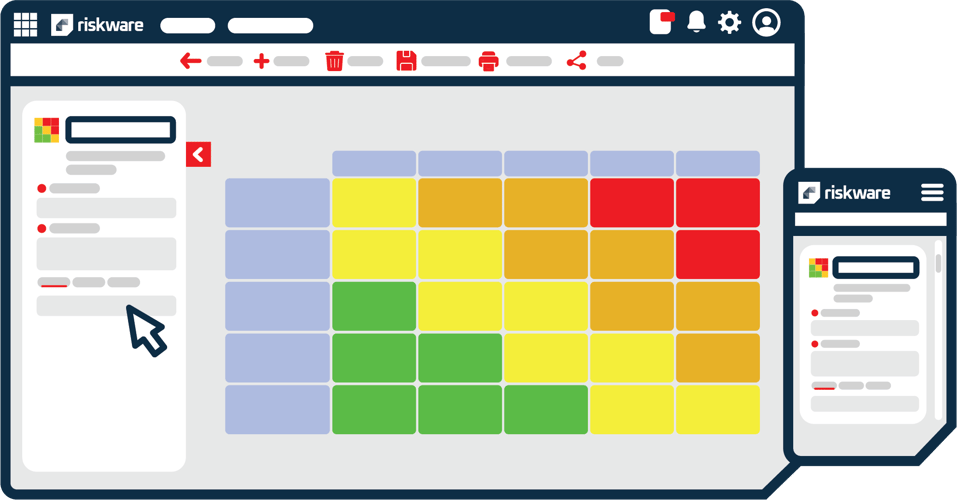Collapse the side panel with red chevron
This screenshot has height=500, width=957.
(198, 154)
